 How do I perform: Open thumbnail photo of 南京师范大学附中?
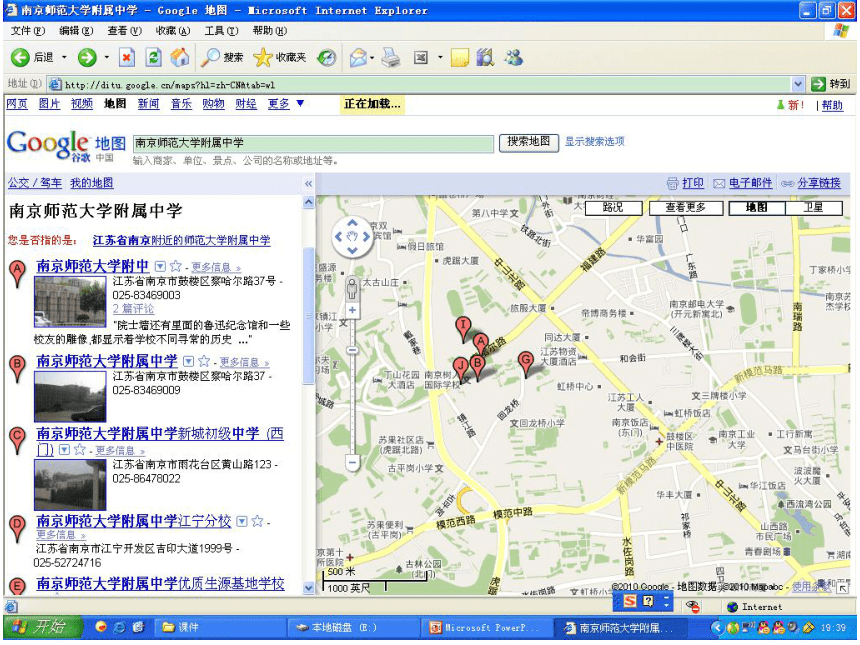point(70,302)
